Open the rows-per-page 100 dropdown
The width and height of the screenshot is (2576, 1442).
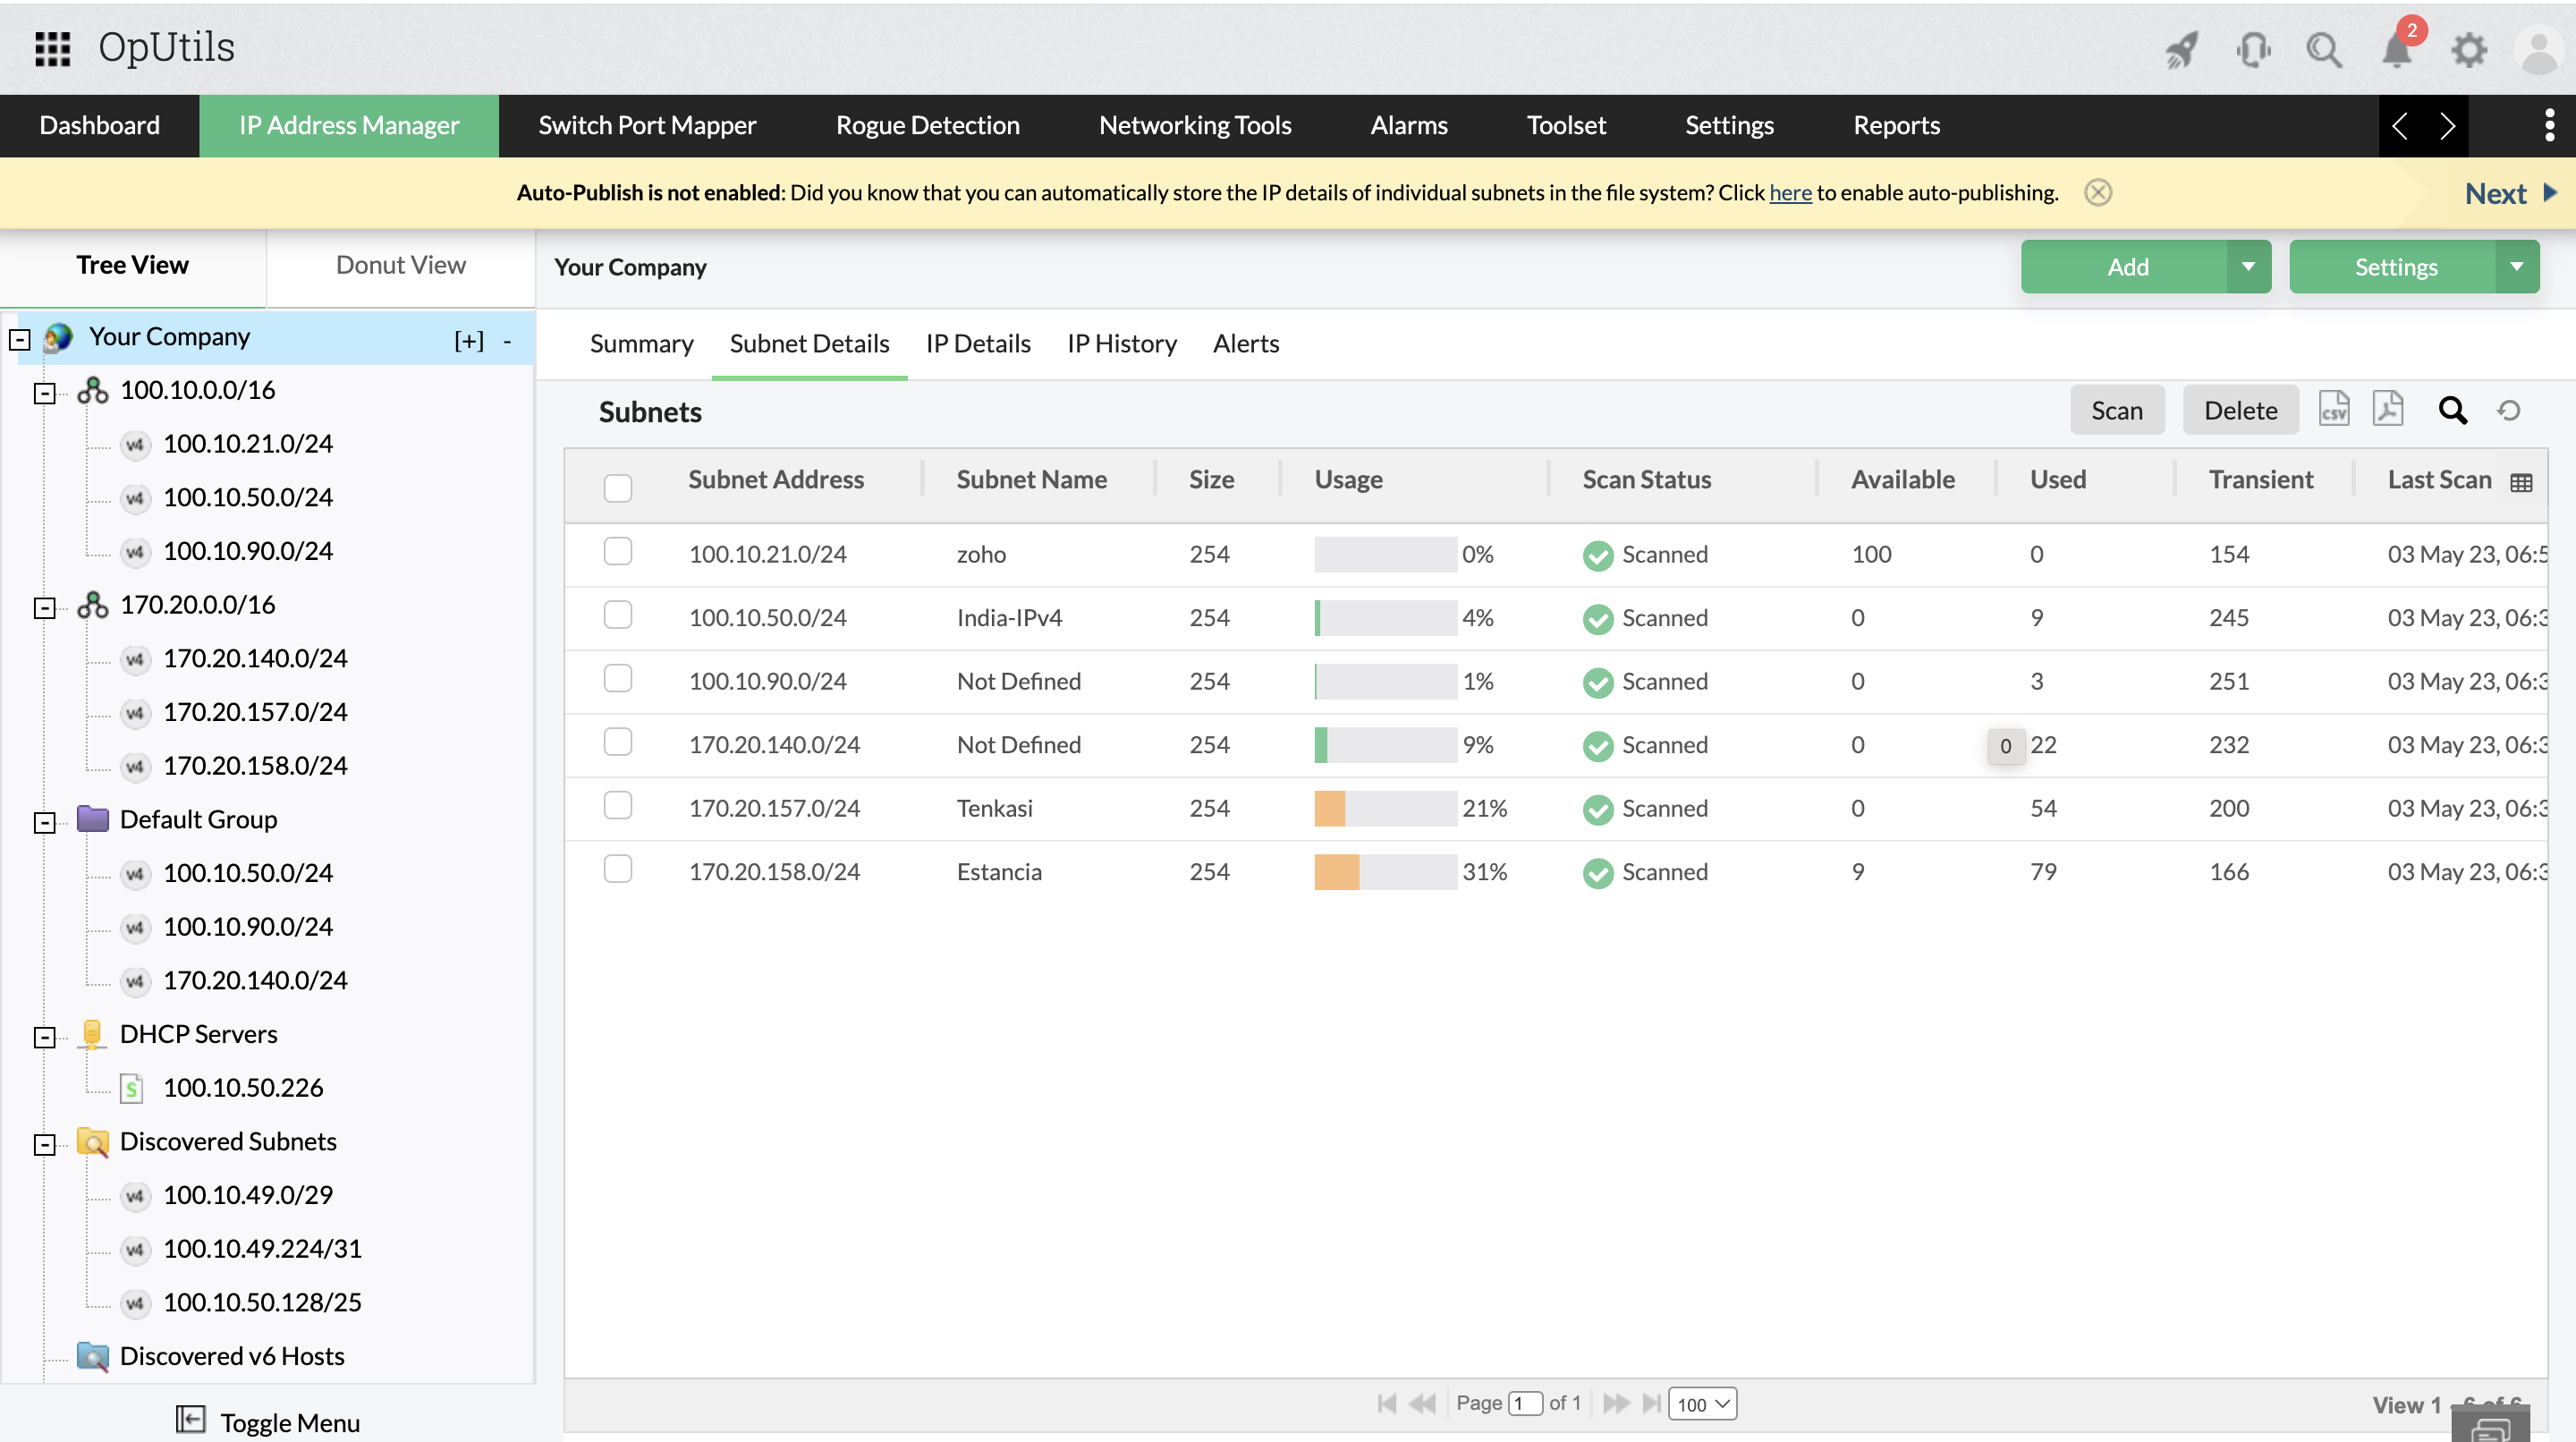[x=1702, y=1403]
